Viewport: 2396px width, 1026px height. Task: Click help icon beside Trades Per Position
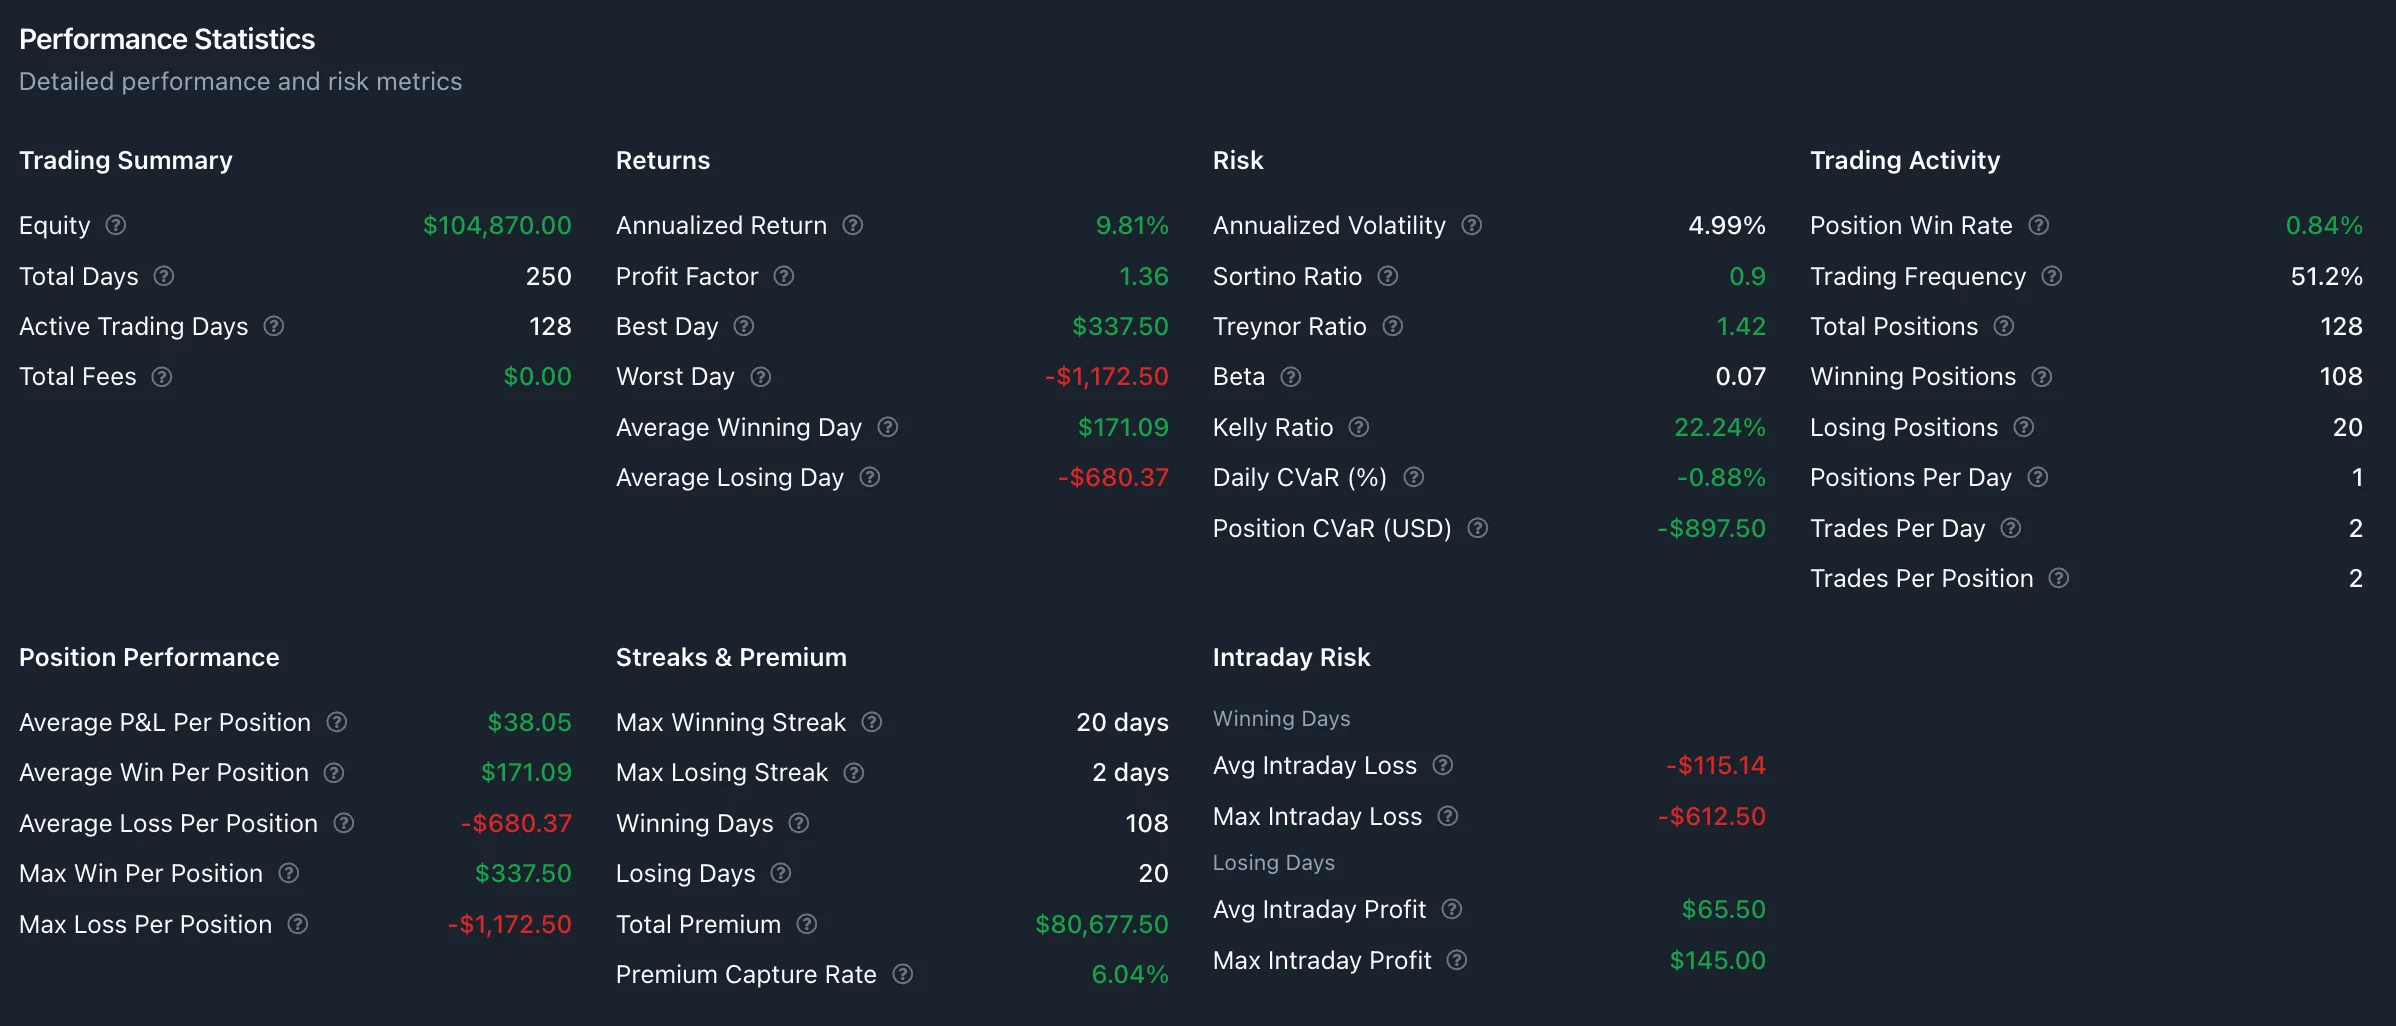pyautogui.click(x=2058, y=578)
